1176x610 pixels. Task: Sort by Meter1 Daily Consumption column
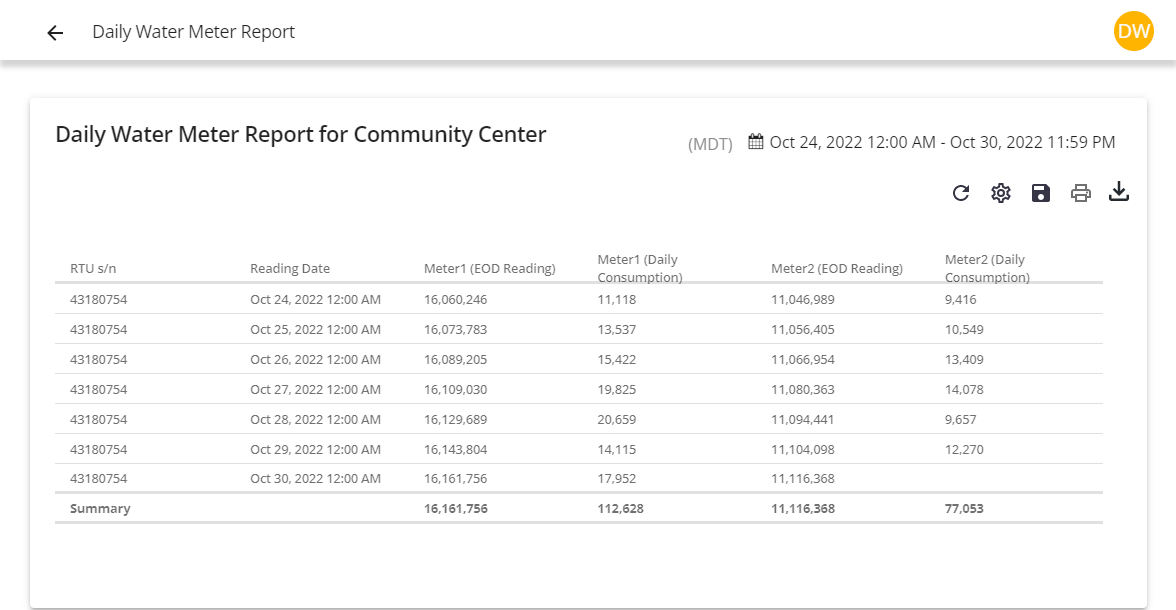639,268
